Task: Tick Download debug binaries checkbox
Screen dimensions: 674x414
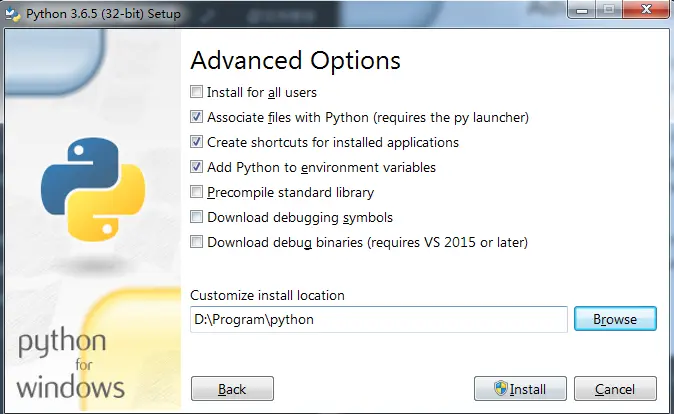Action: tap(196, 242)
